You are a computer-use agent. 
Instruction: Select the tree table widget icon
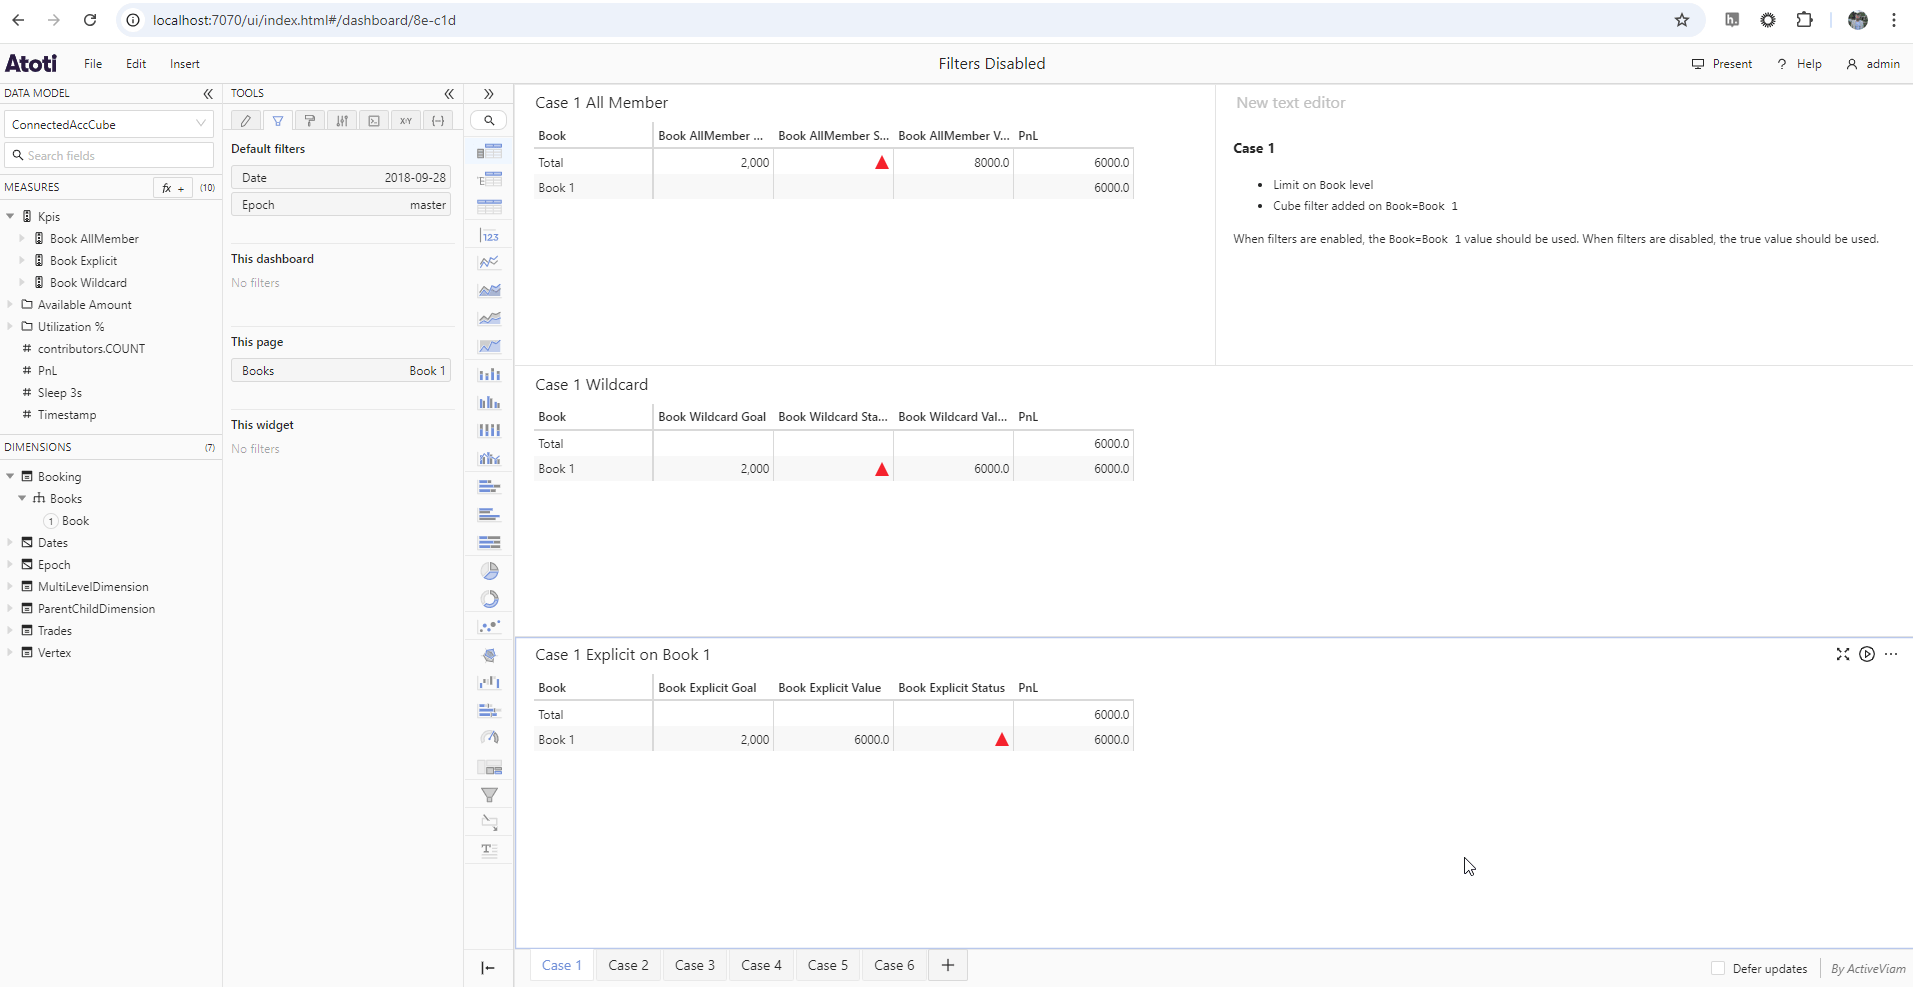(x=489, y=179)
